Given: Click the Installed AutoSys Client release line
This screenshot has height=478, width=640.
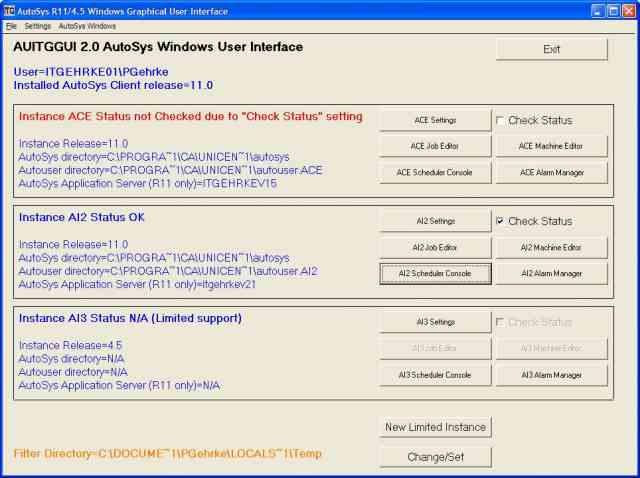Looking at the screenshot, I should coord(113,85).
